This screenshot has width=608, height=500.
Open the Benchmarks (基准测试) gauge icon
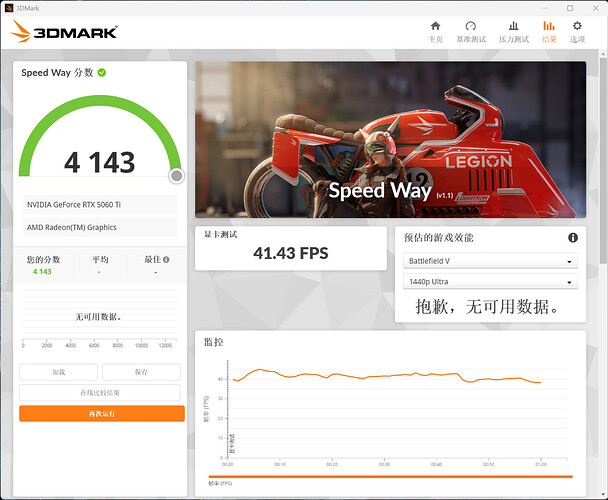pyautogui.click(x=471, y=26)
